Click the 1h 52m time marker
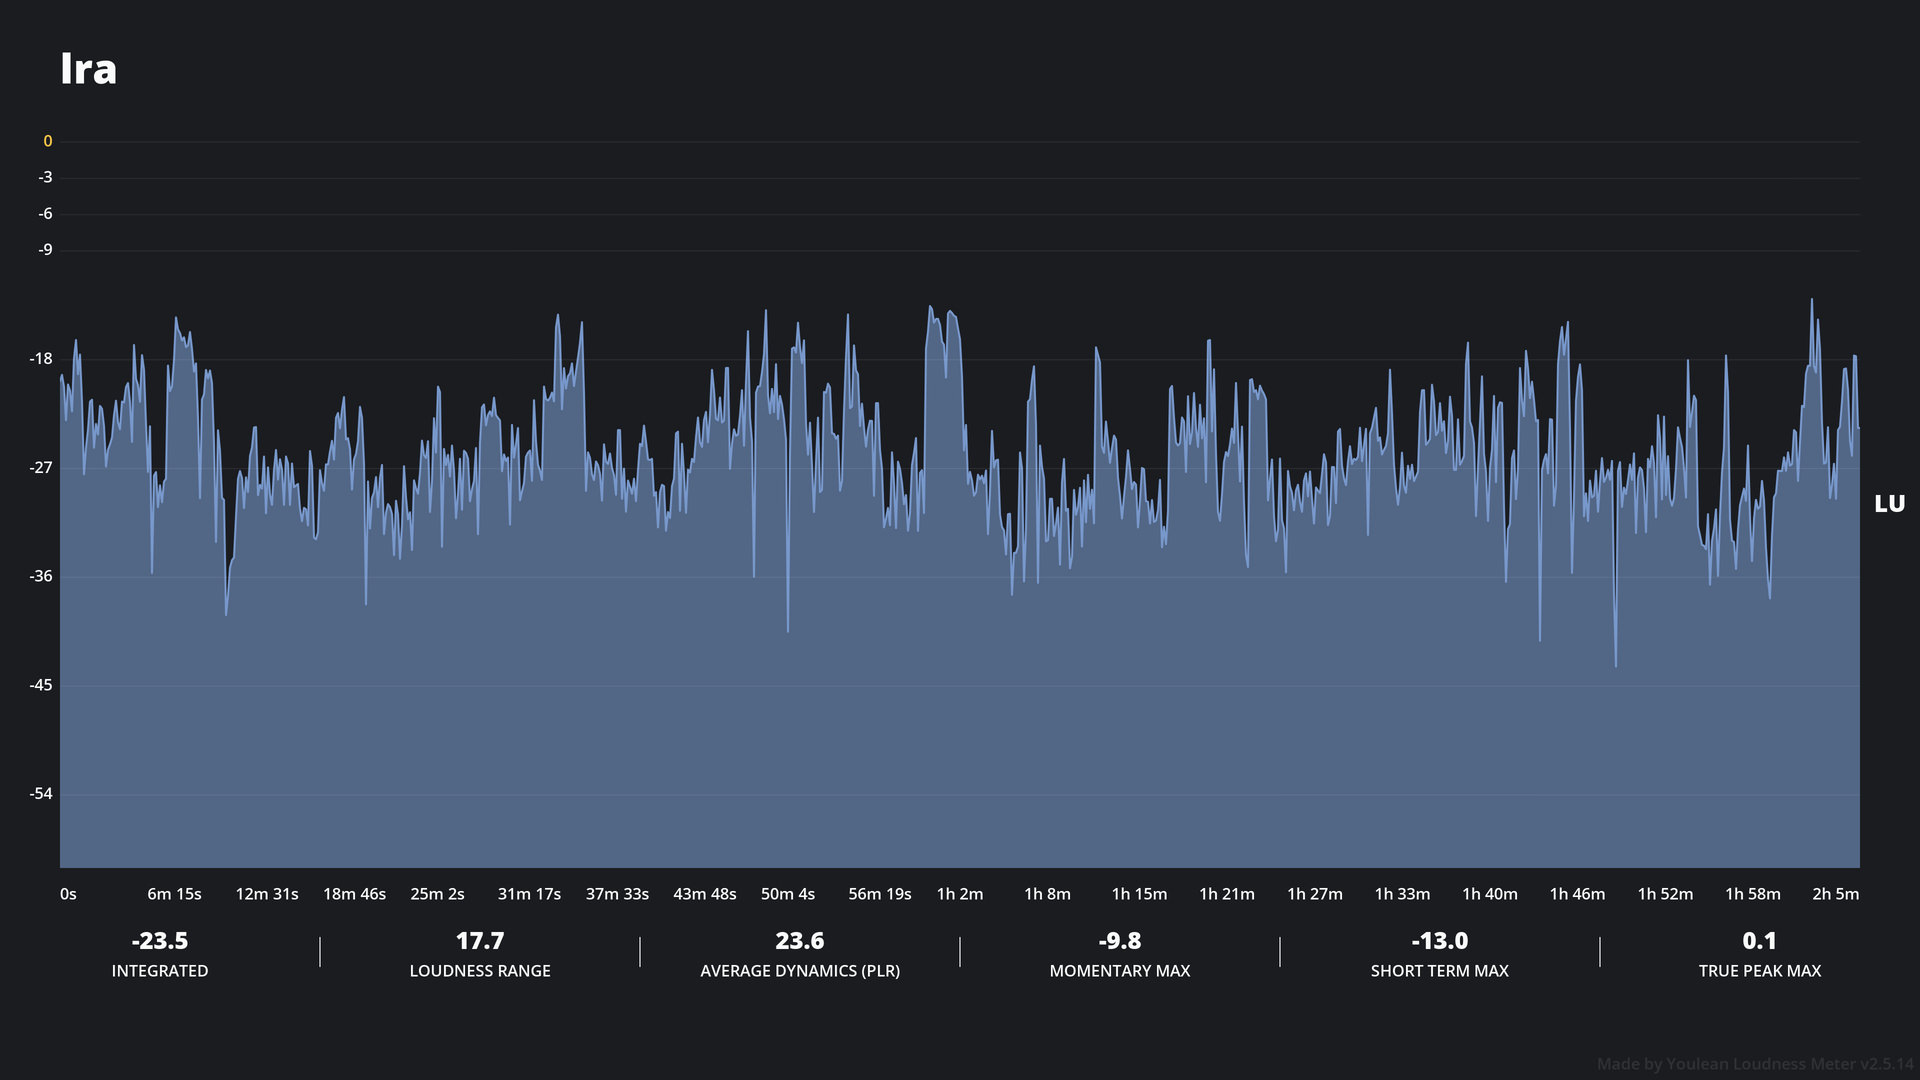Screen dimensions: 1920x1080 click(x=1665, y=894)
